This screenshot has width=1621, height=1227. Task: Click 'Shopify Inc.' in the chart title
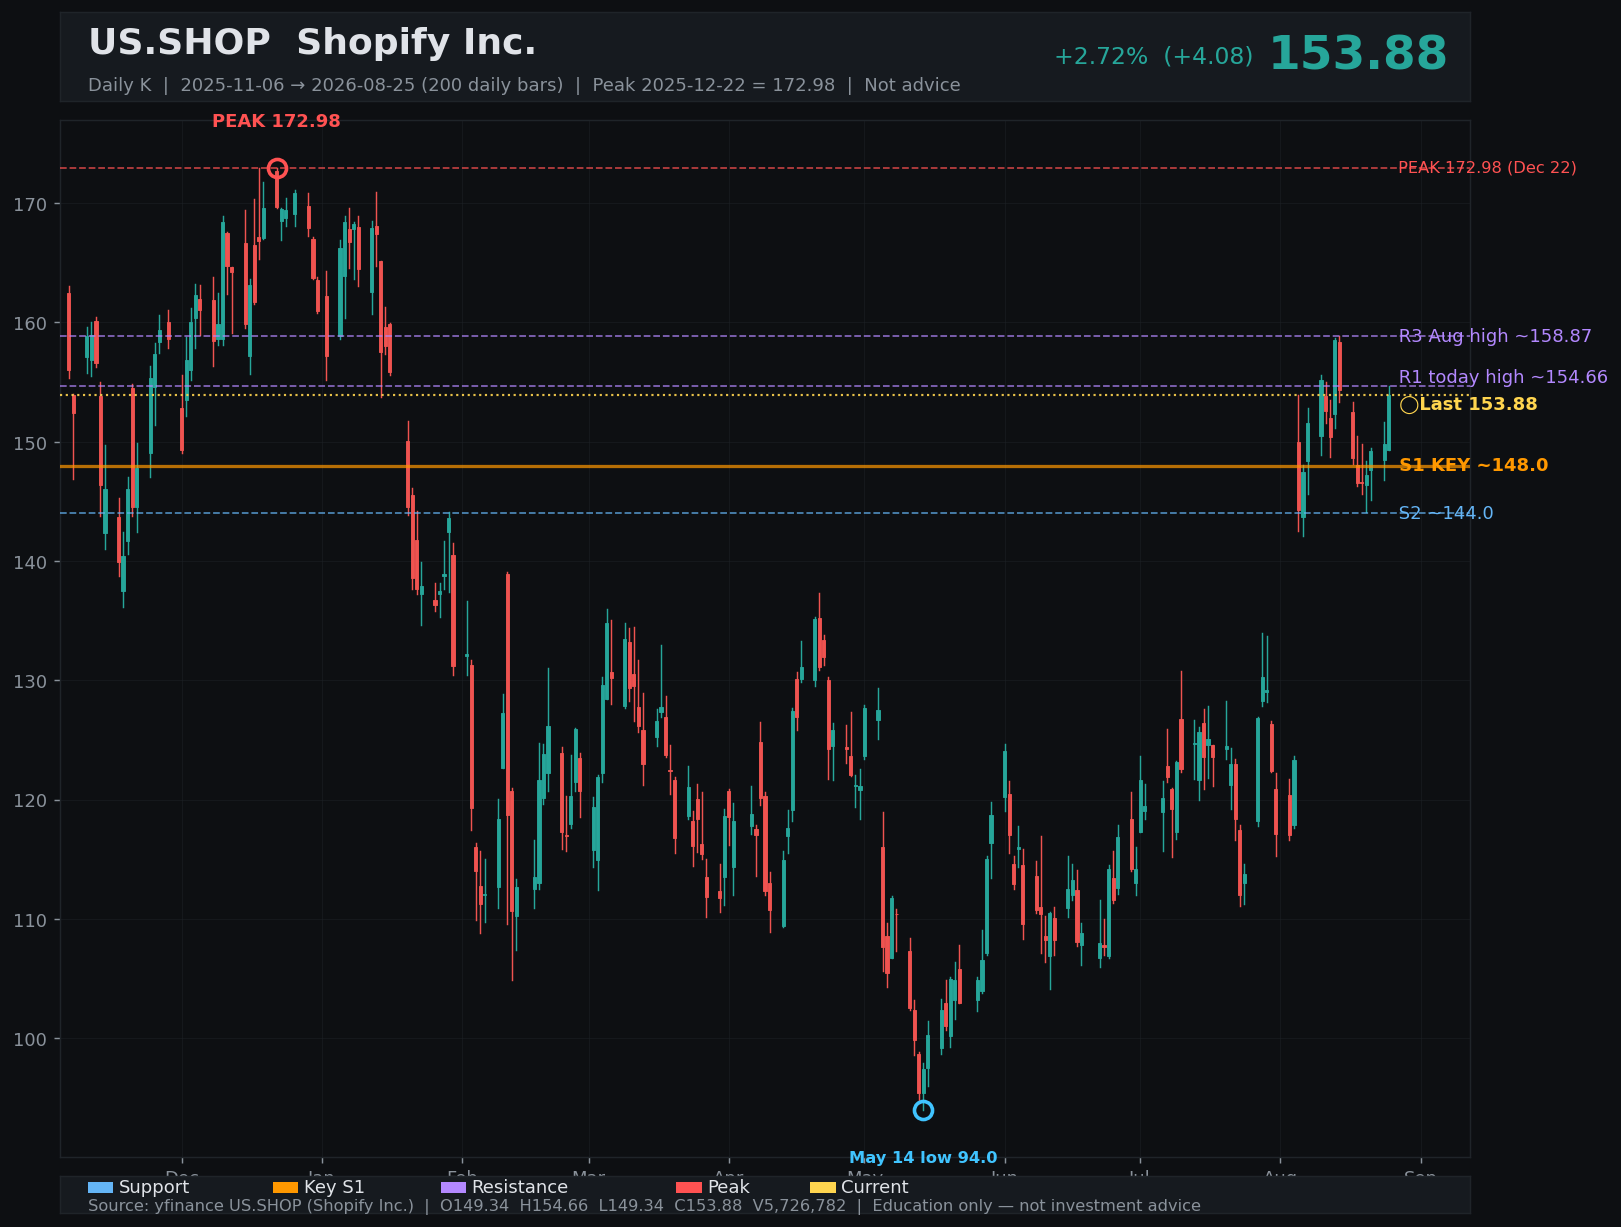[x=416, y=43]
